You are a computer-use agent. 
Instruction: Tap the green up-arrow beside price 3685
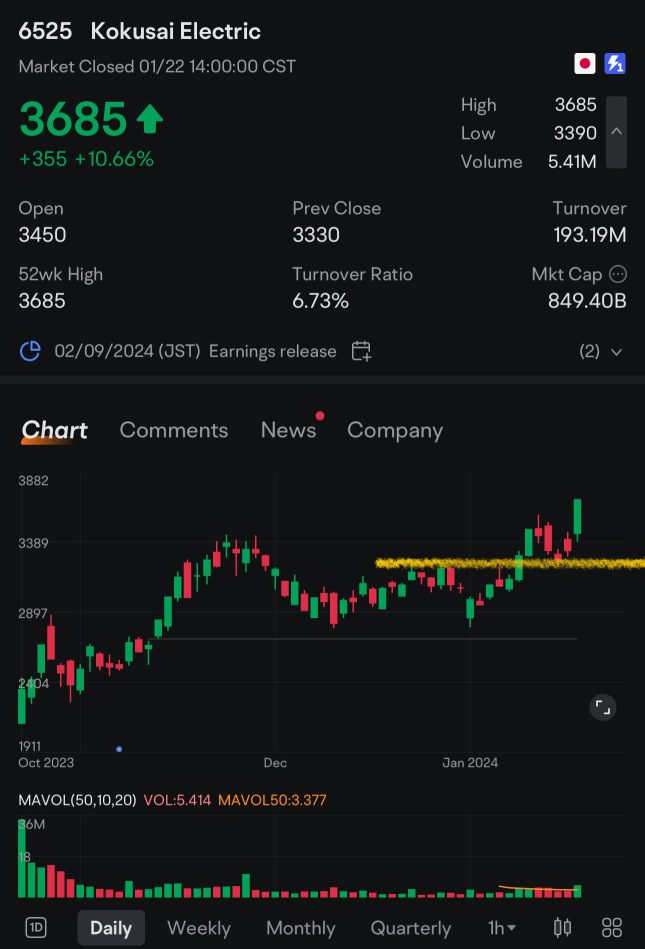(x=149, y=119)
